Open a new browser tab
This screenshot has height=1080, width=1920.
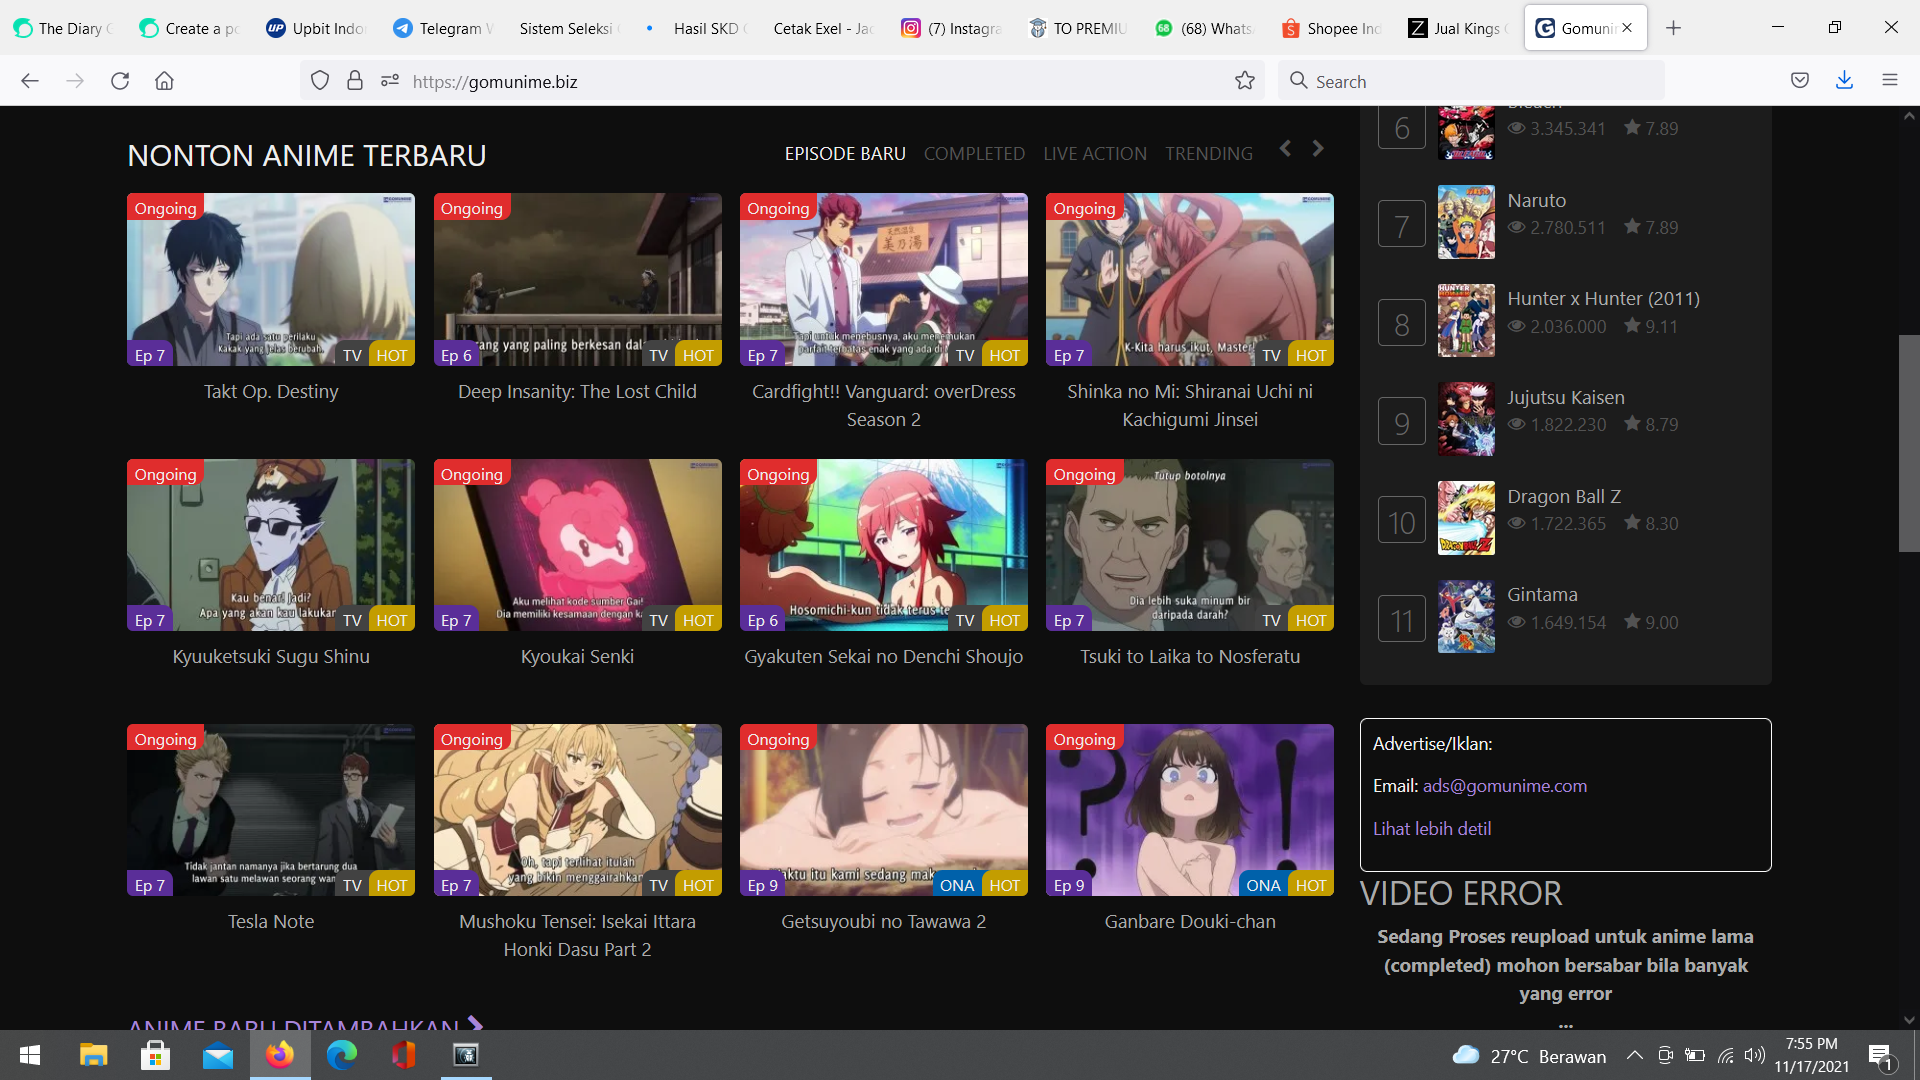click(x=1673, y=28)
